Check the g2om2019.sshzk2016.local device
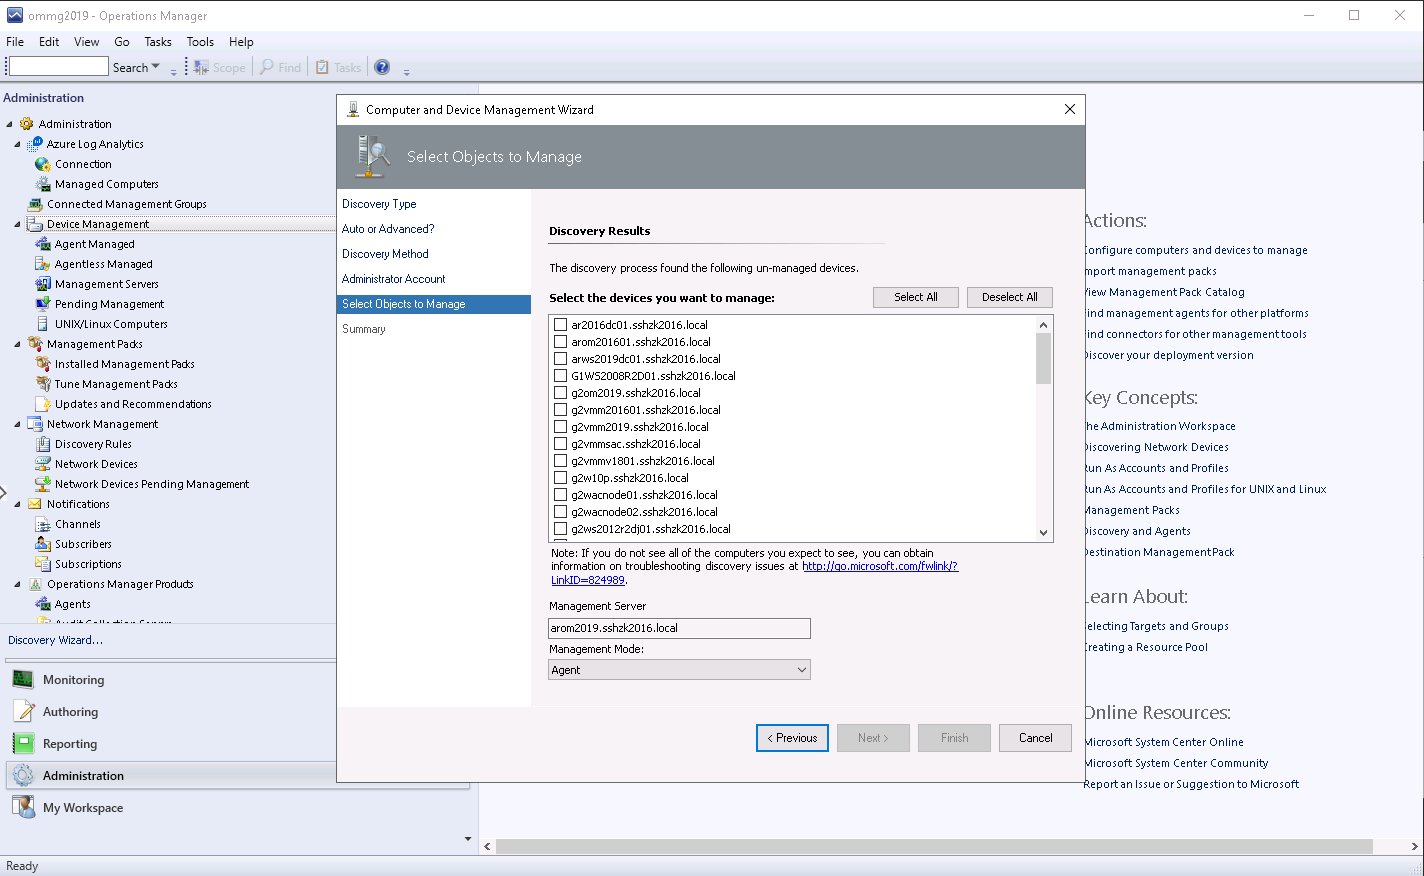This screenshot has height=876, width=1424. pyautogui.click(x=560, y=392)
